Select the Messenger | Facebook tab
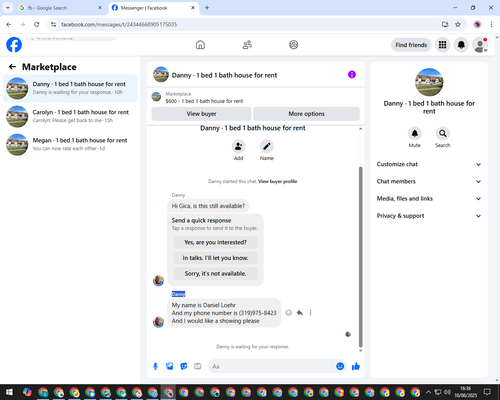This screenshot has width=500, height=400. pyautogui.click(x=154, y=8)
